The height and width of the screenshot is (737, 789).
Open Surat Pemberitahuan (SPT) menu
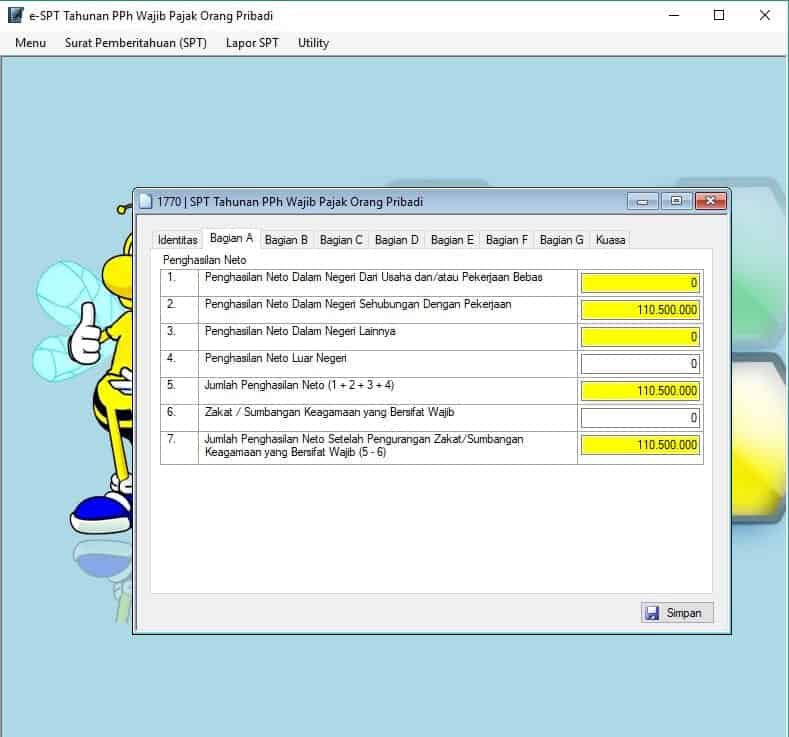(x=136, y=43)
